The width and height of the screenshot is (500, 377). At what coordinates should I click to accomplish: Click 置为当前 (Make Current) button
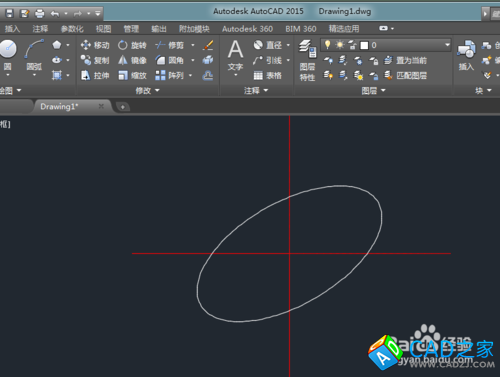(x=405, y=60)
